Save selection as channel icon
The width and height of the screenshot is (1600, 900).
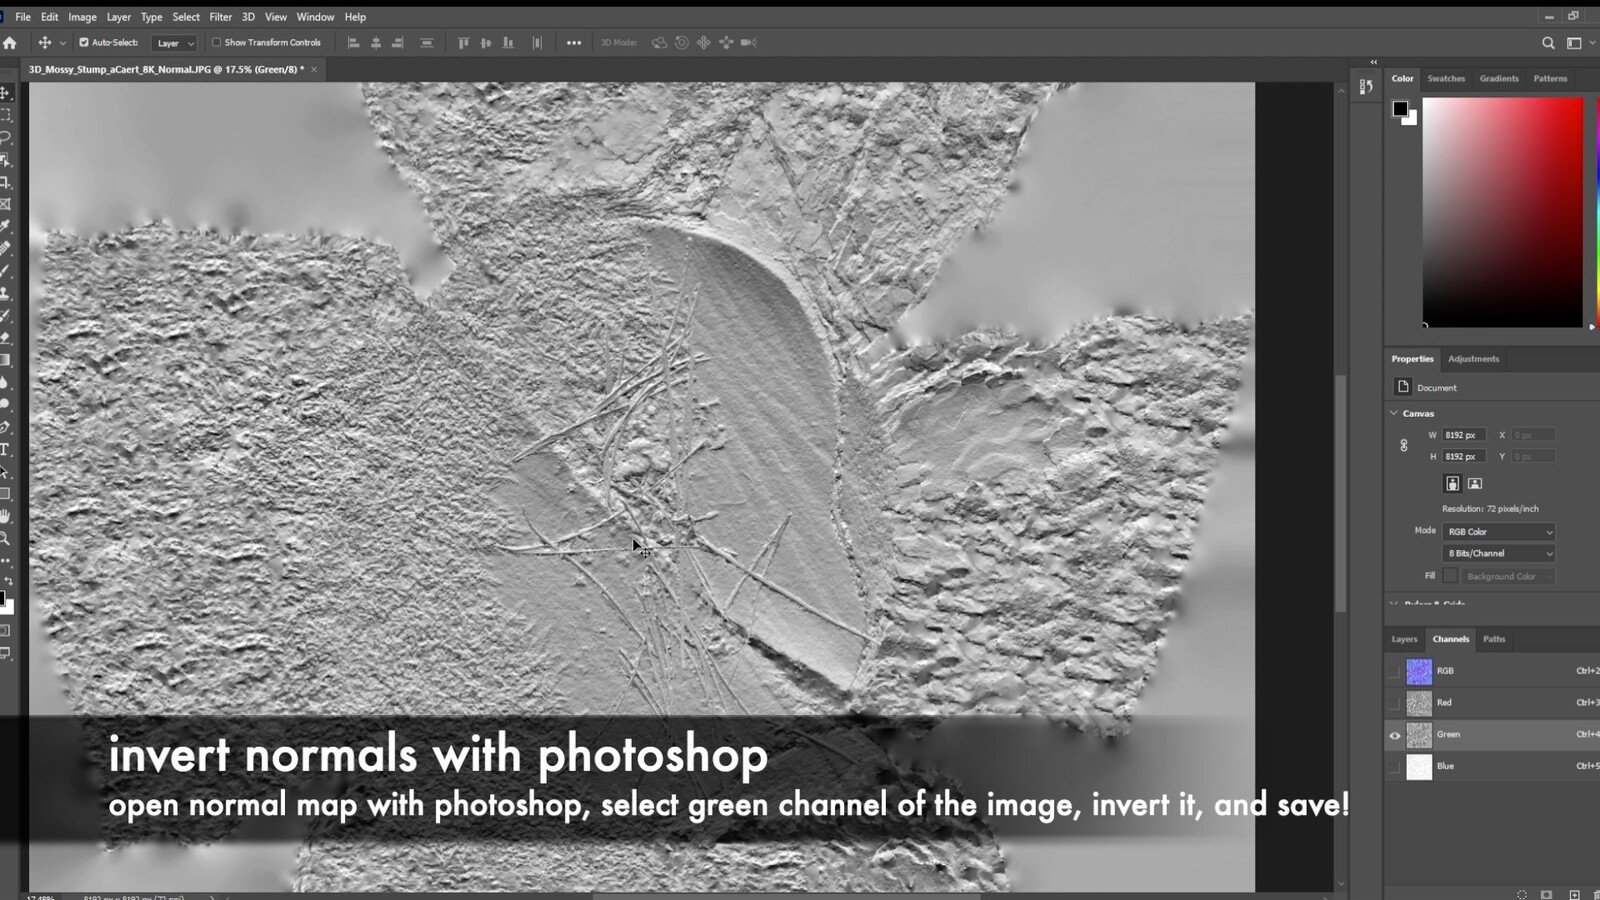tap(1547, 894)
